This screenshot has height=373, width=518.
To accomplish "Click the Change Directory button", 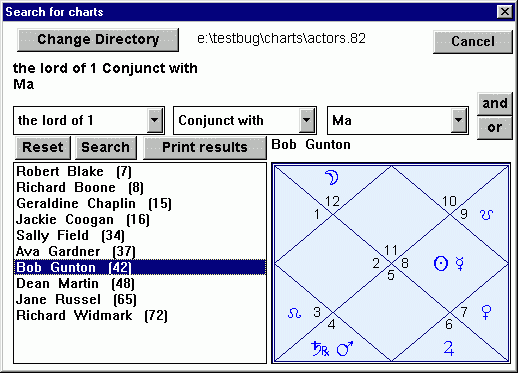I will [98, 40].
